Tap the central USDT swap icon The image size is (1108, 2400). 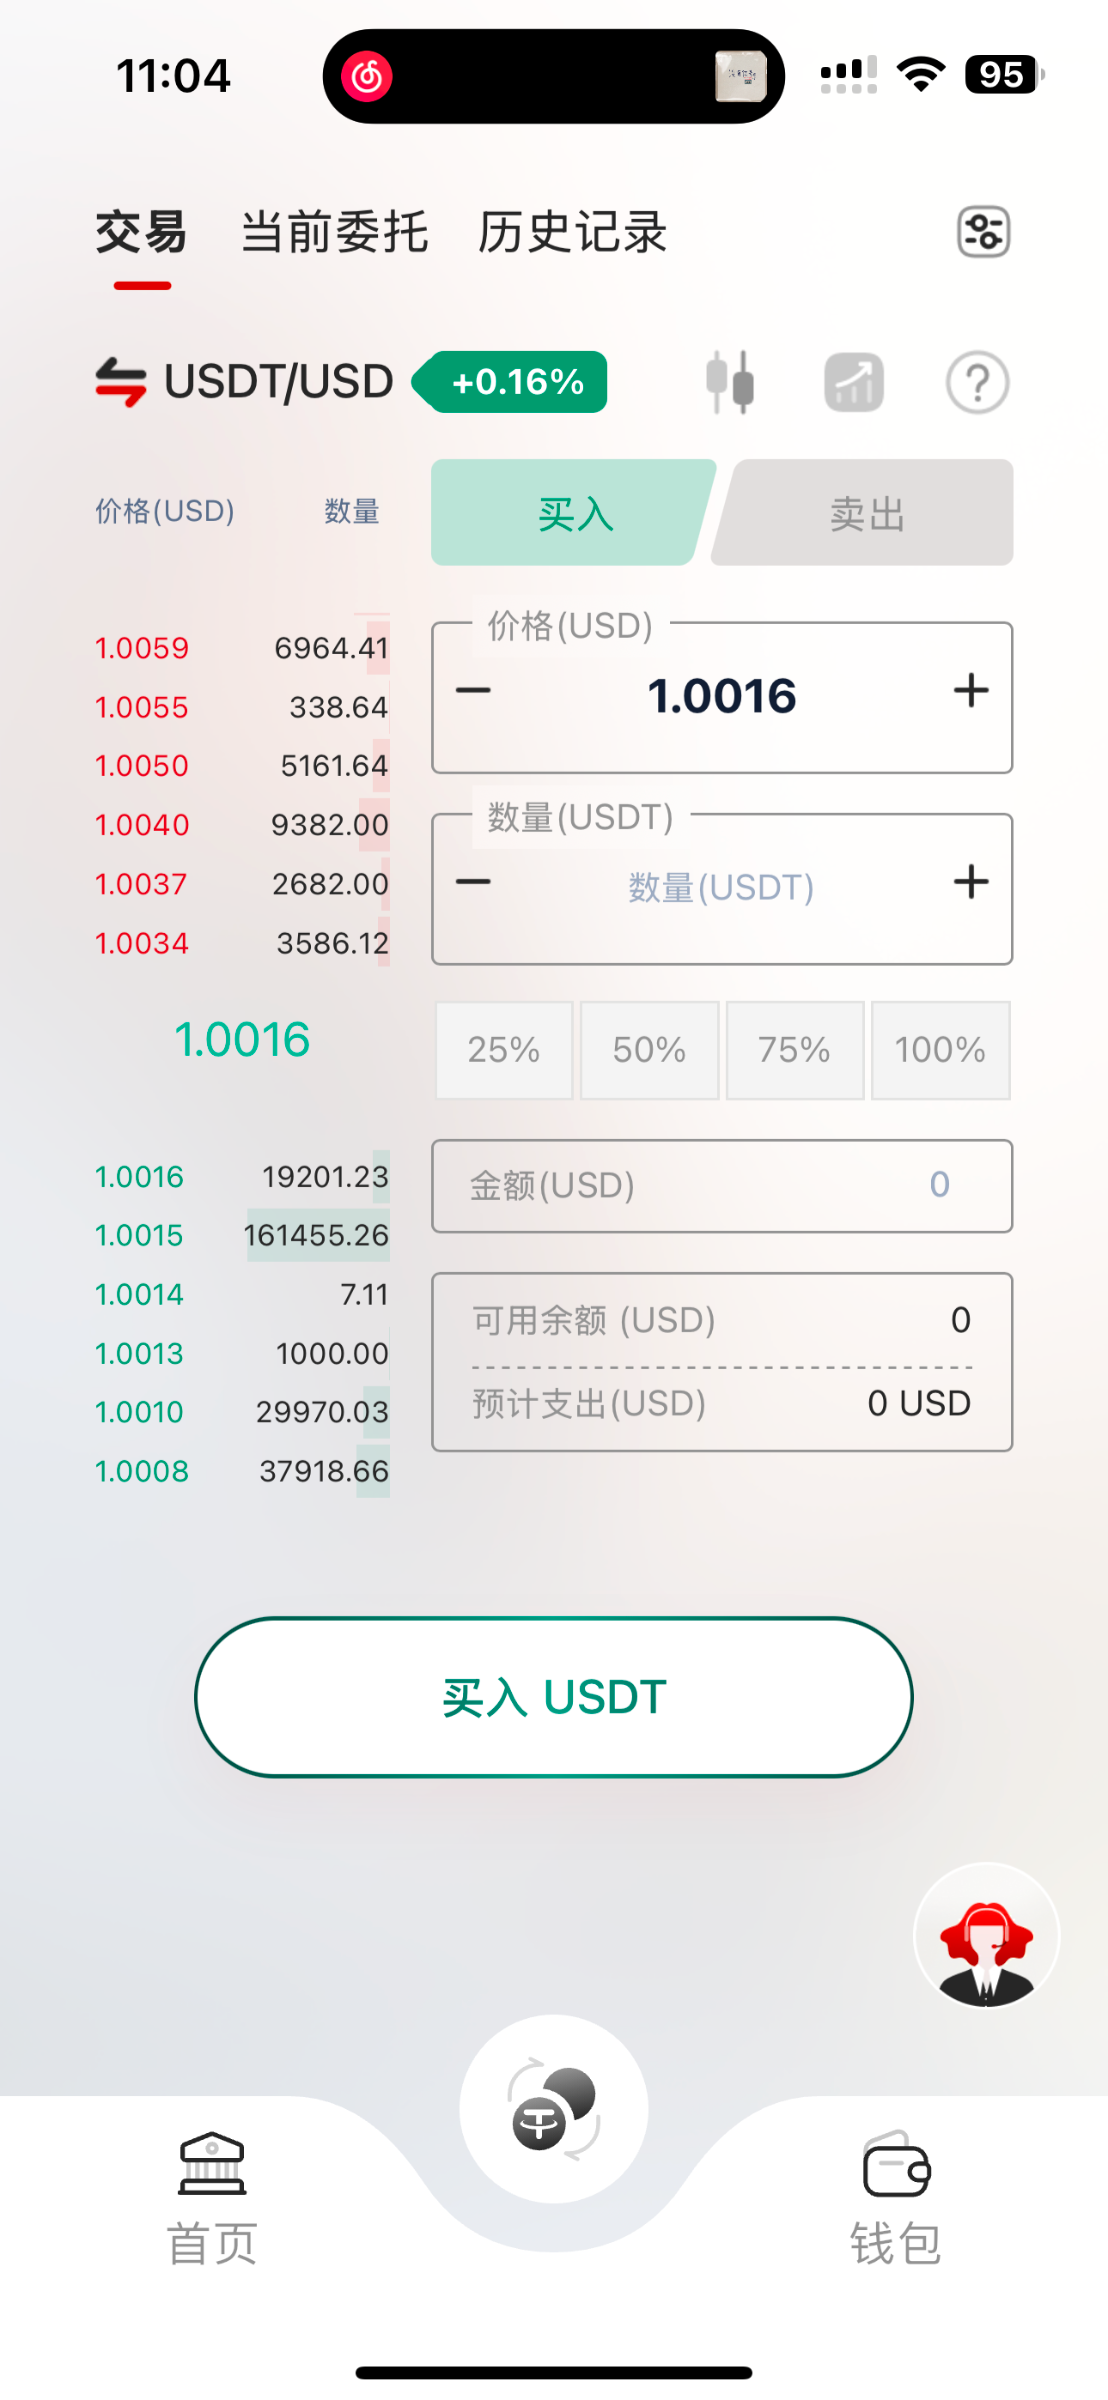pos(554,2108)
